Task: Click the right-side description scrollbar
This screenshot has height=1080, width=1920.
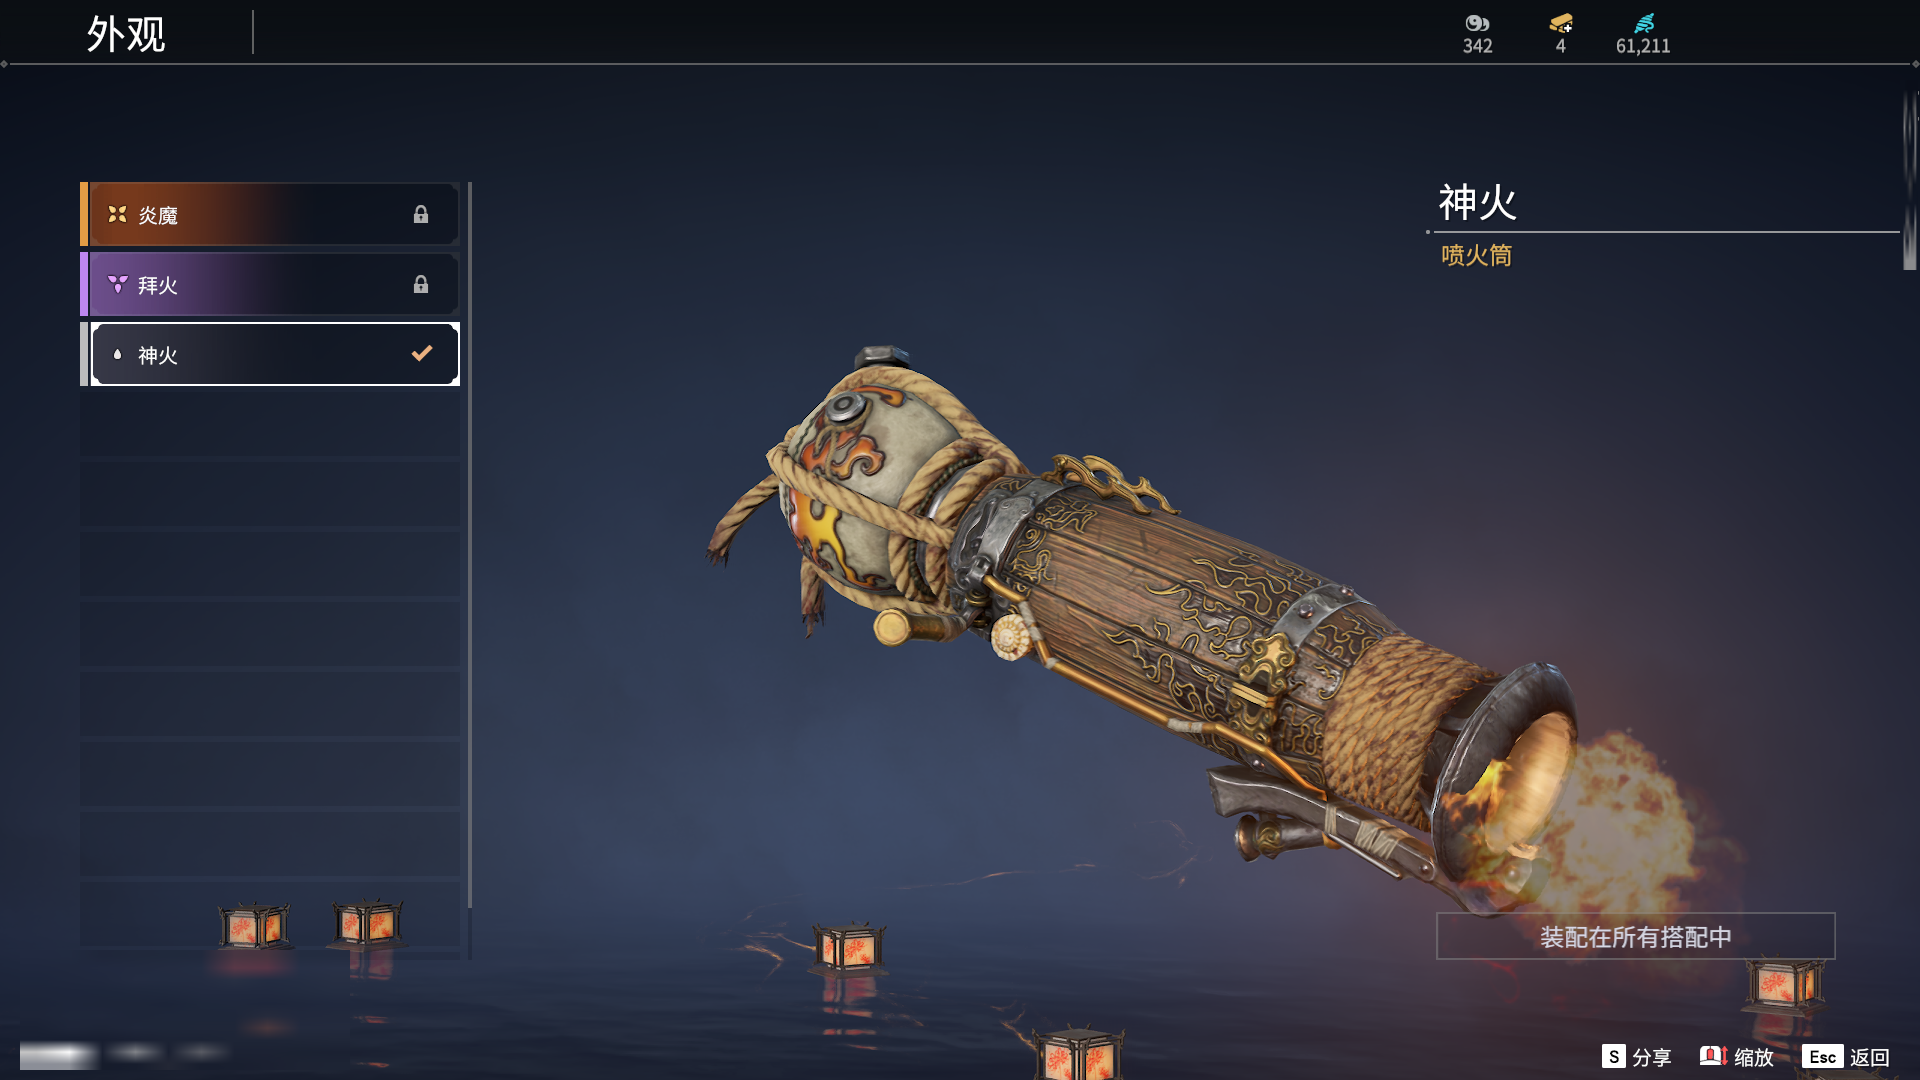Action: point(1909,180)
